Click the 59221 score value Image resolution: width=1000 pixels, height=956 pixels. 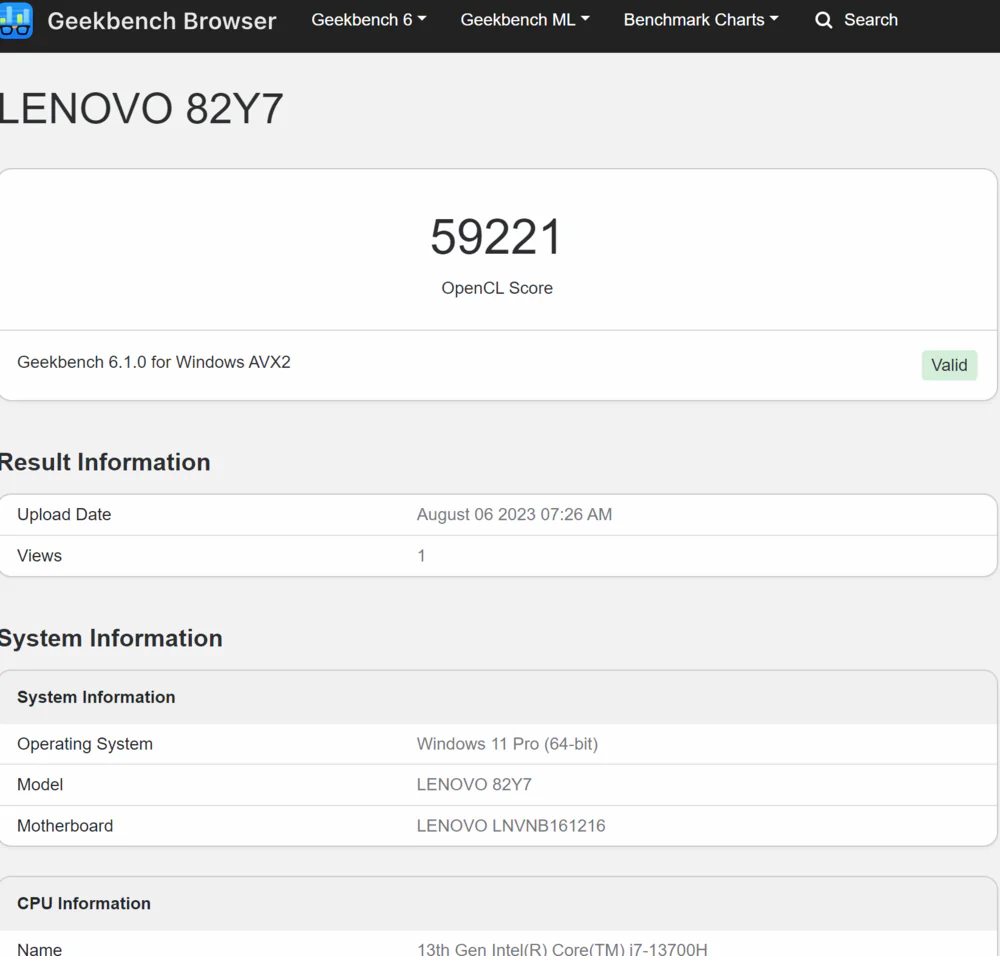point(496,237)
